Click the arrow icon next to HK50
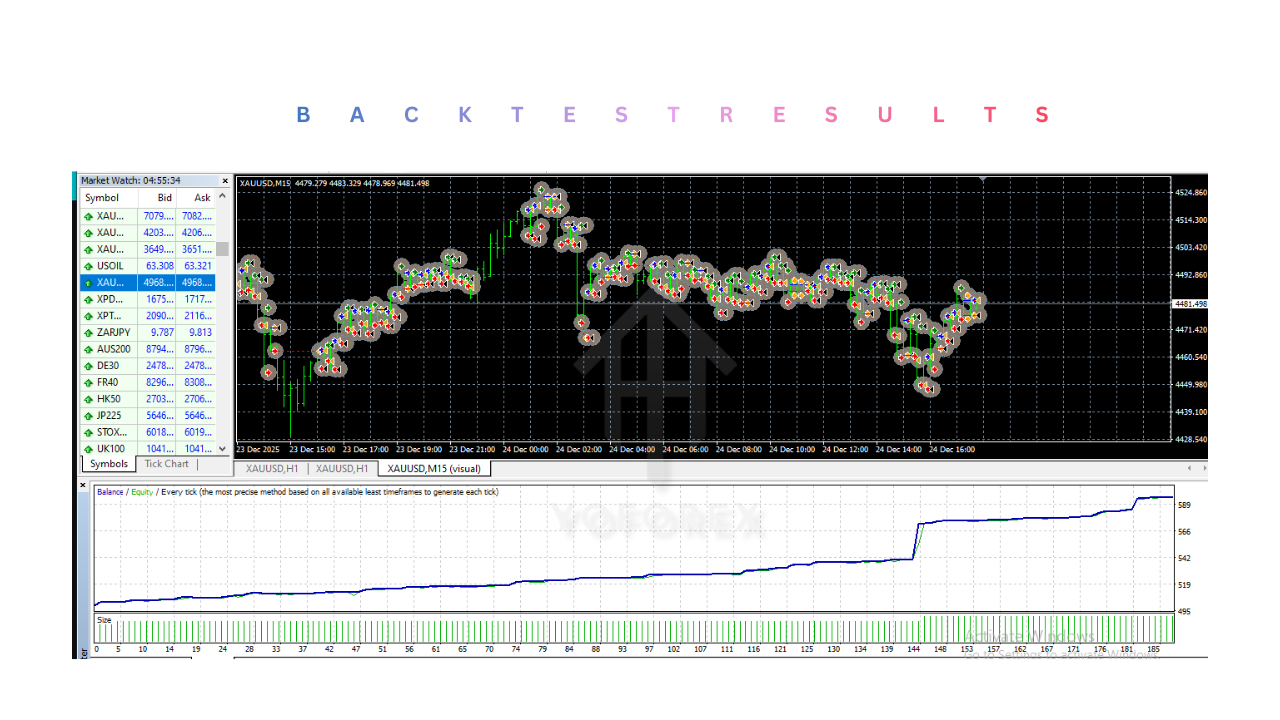1280x720 pixels. (x=90, y=398)
